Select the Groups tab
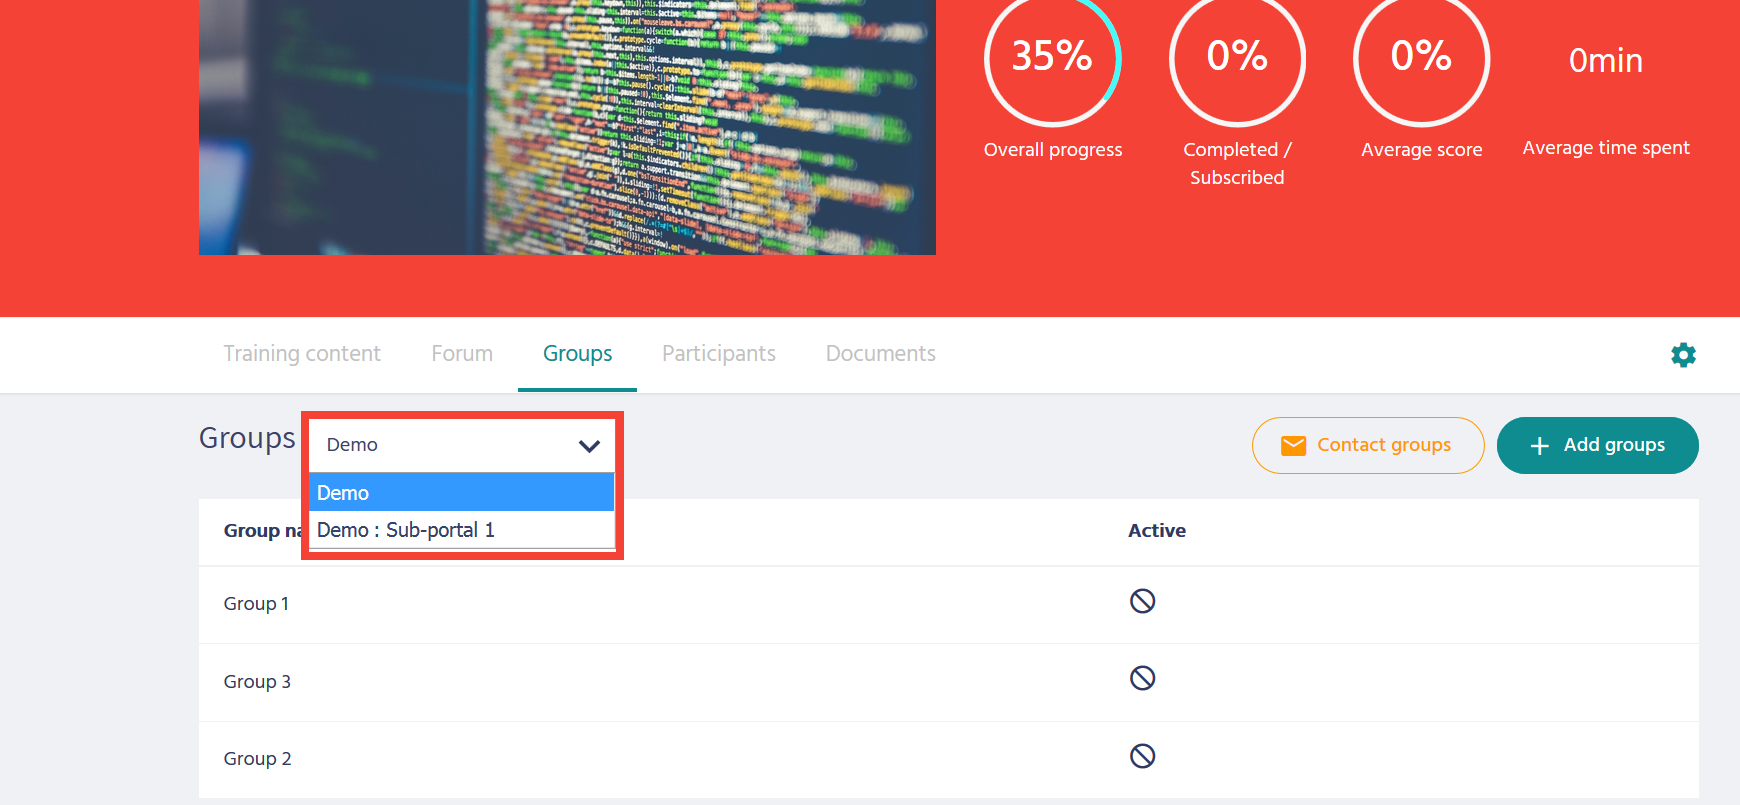This screenshot has height=805, width=1740. tap(577, 354)
